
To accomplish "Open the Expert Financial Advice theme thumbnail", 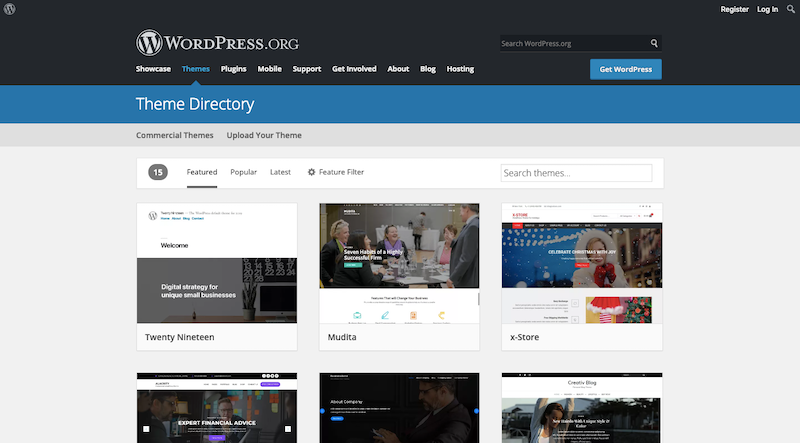I will (217, 408).
